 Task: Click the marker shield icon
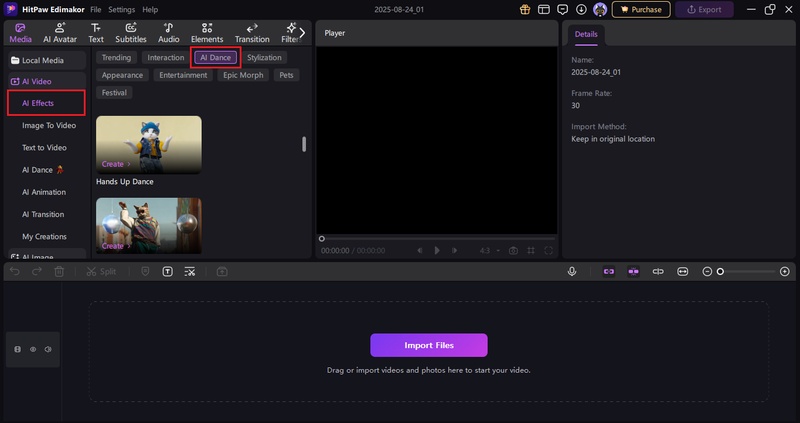(145, 272)
